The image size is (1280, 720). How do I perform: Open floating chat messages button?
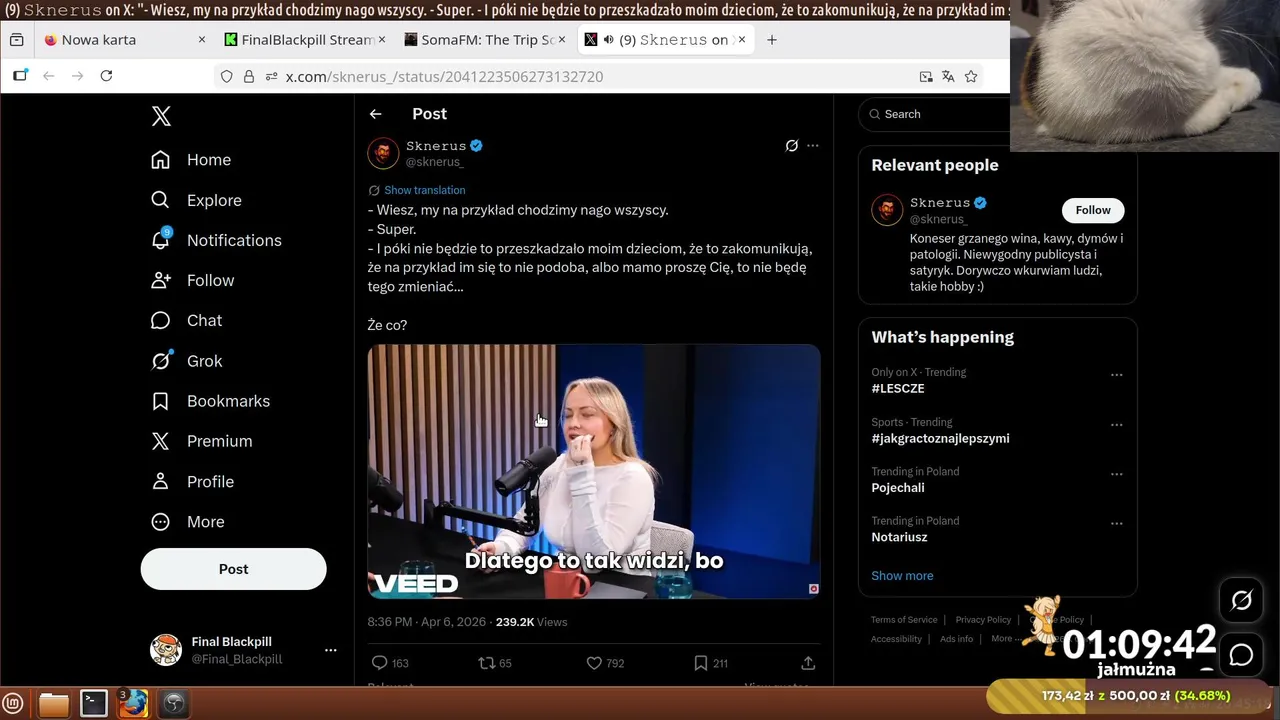click(1241, 655)
